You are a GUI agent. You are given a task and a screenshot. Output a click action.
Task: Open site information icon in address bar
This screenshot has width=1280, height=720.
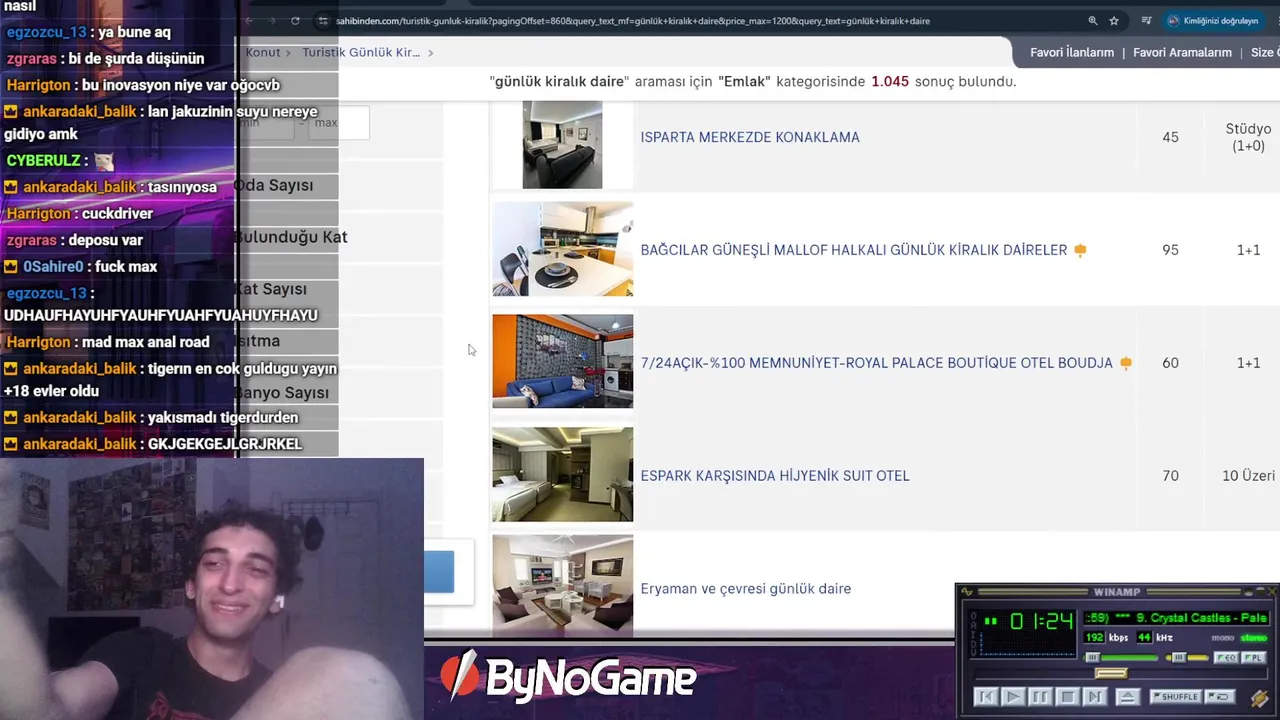click(x=322, y=20)
